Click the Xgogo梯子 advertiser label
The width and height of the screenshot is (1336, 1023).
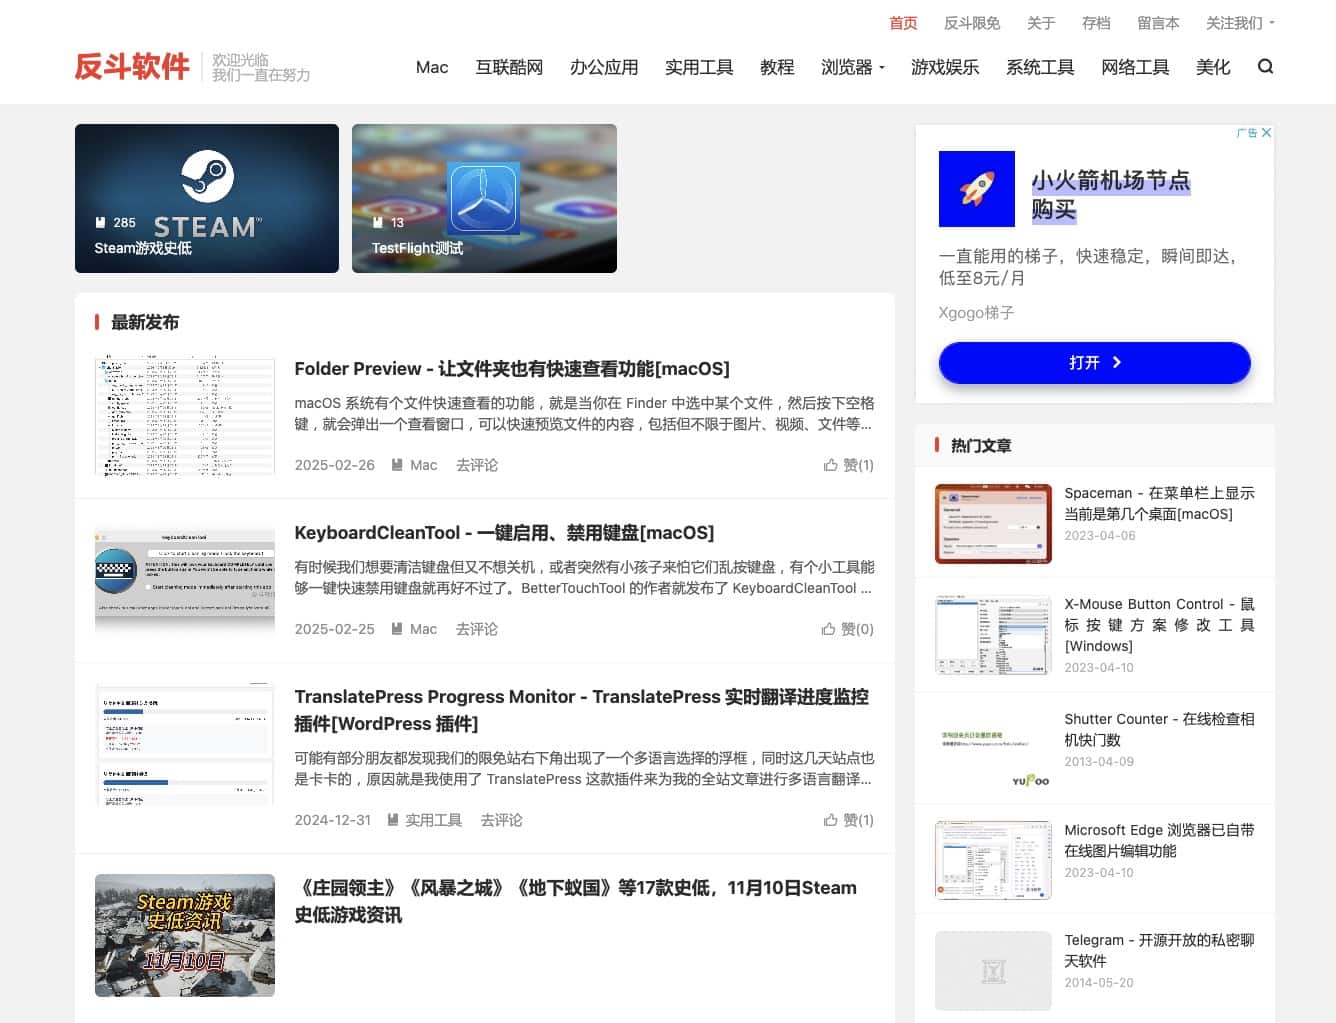[x=975, y=312]
